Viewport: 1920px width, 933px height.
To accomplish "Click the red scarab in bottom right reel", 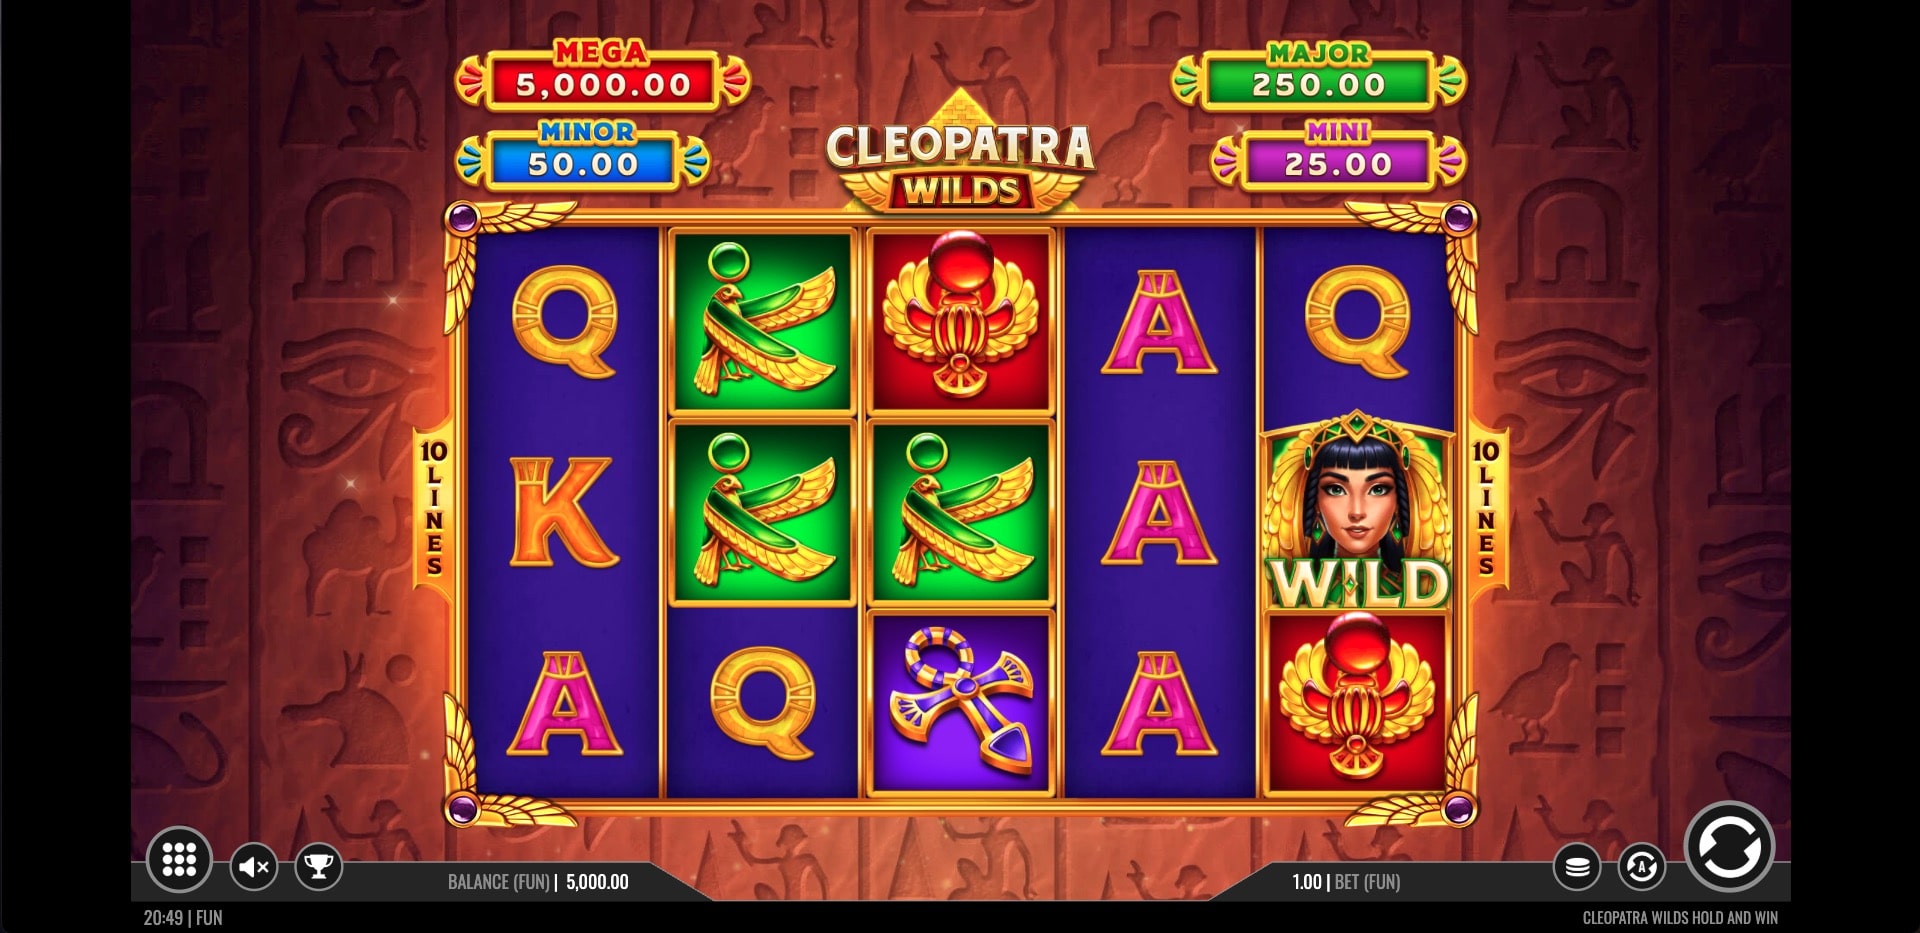I will (1357, 703).
